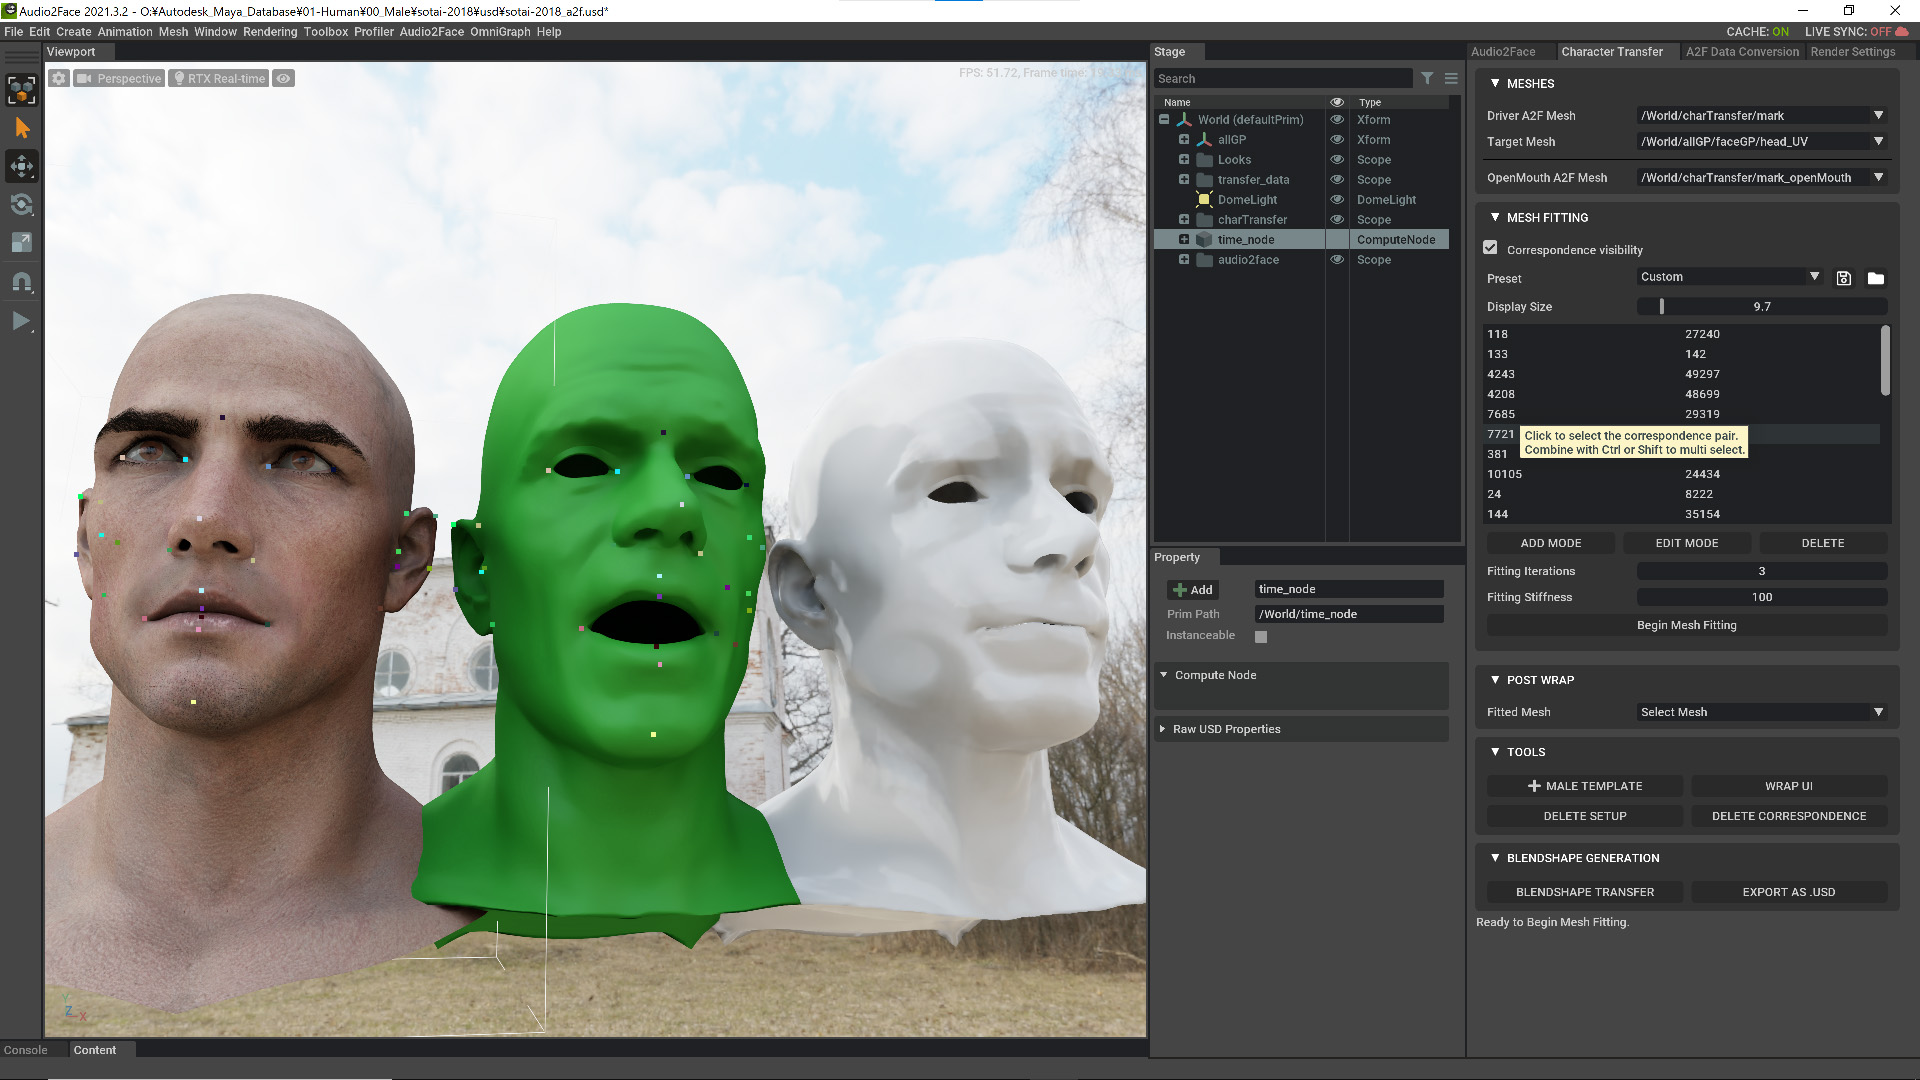1920x1080 pixels.
Task: Open the Audio2Face menu
Action: click(x=431, y=31)
